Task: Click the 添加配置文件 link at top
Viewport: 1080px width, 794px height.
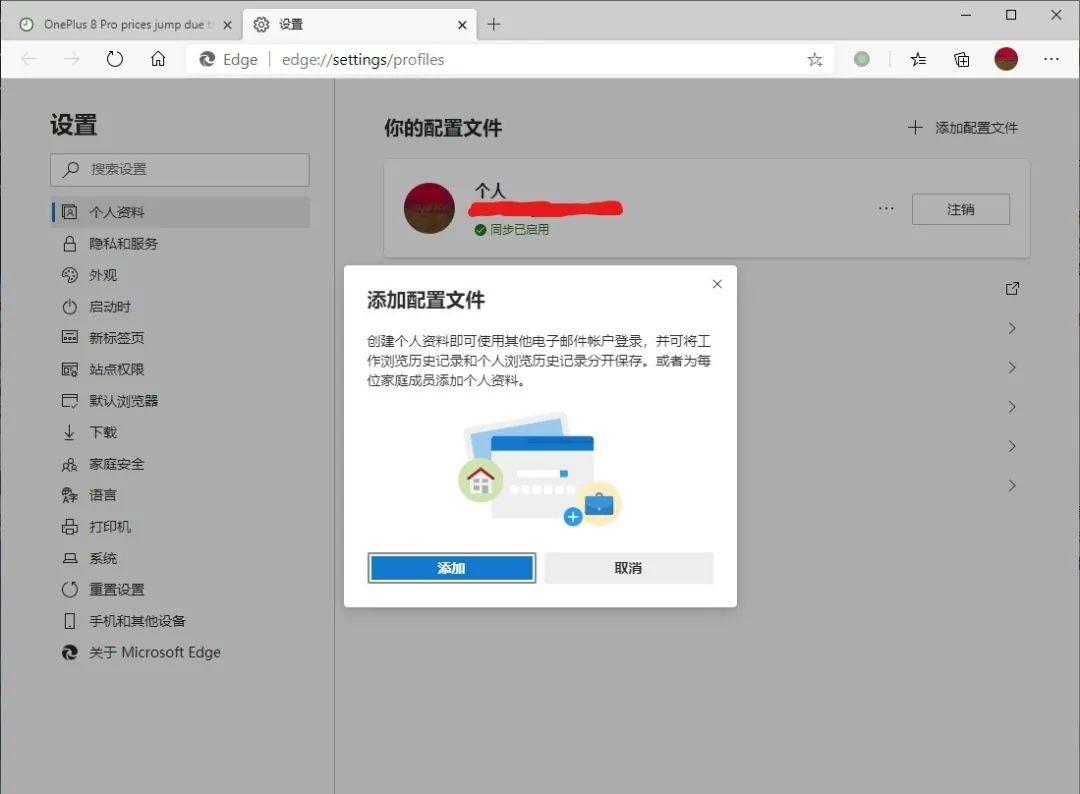Action: (963, 127)
